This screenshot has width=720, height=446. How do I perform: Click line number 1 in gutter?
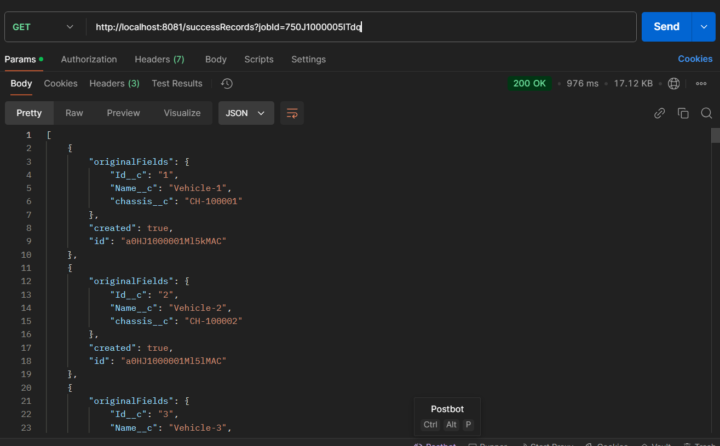pos(28,135)
